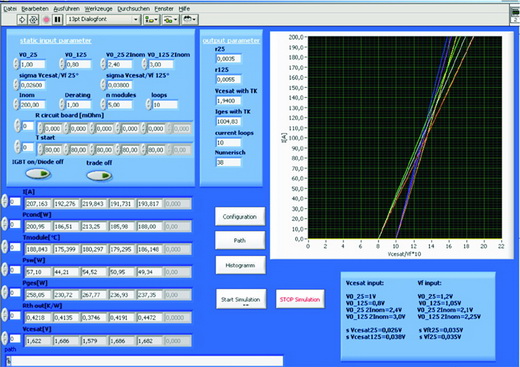Click the Vcesat[V] array index stepper
The width and height of the screenshot is (520, 367).
(5, 339)
